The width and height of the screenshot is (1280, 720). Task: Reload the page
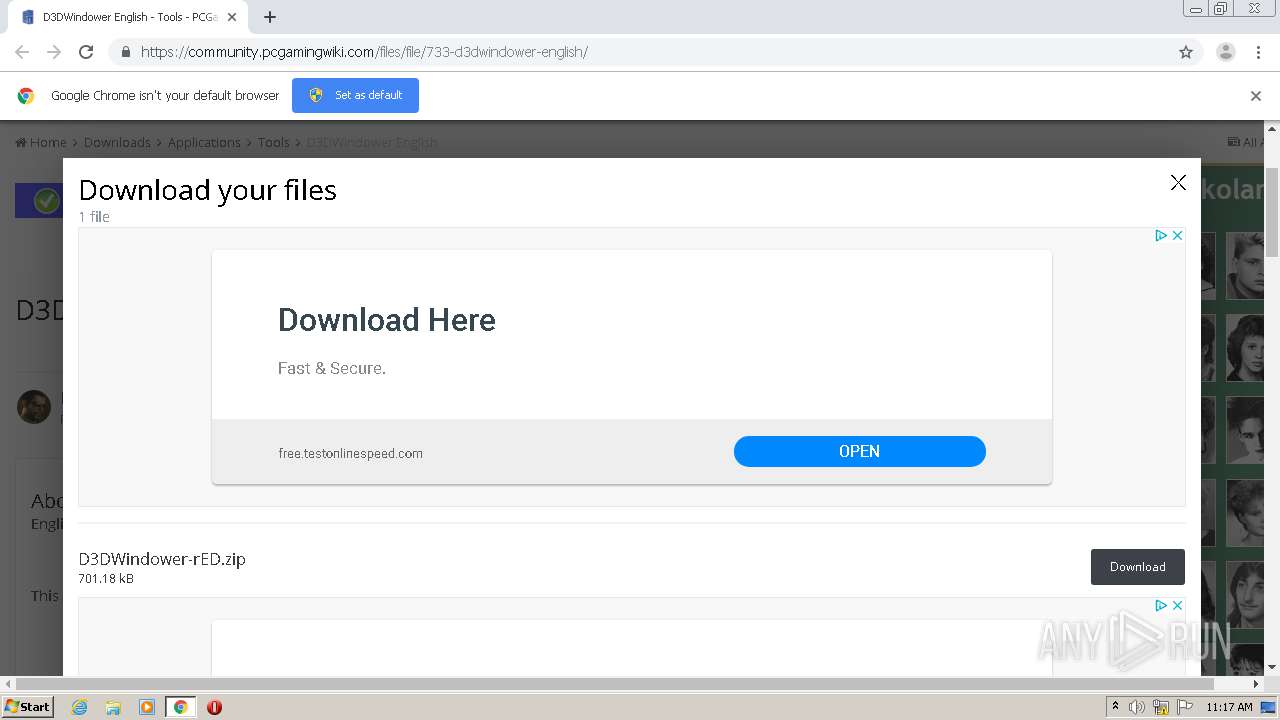pos(86,52)
